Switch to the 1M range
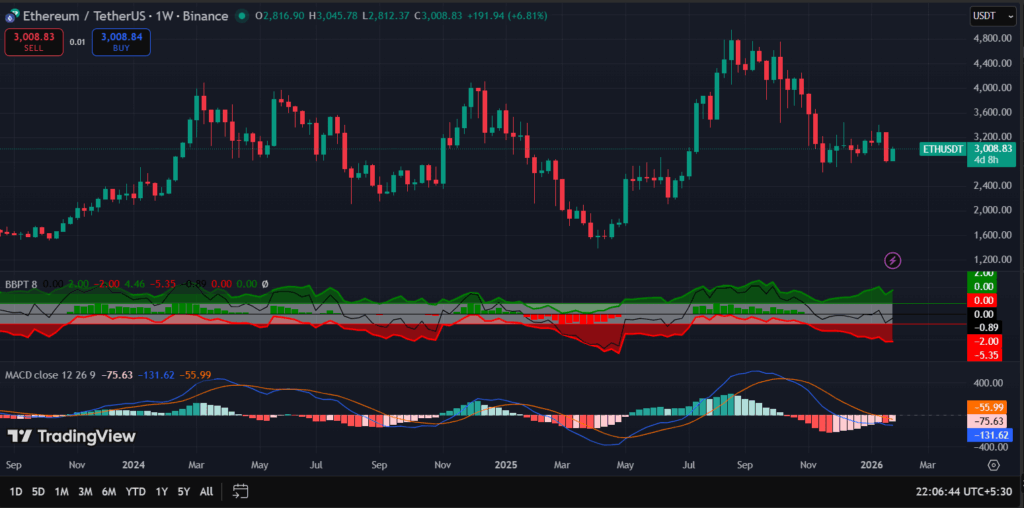Viewport: 1024px width, 508px height. (62, 491)
